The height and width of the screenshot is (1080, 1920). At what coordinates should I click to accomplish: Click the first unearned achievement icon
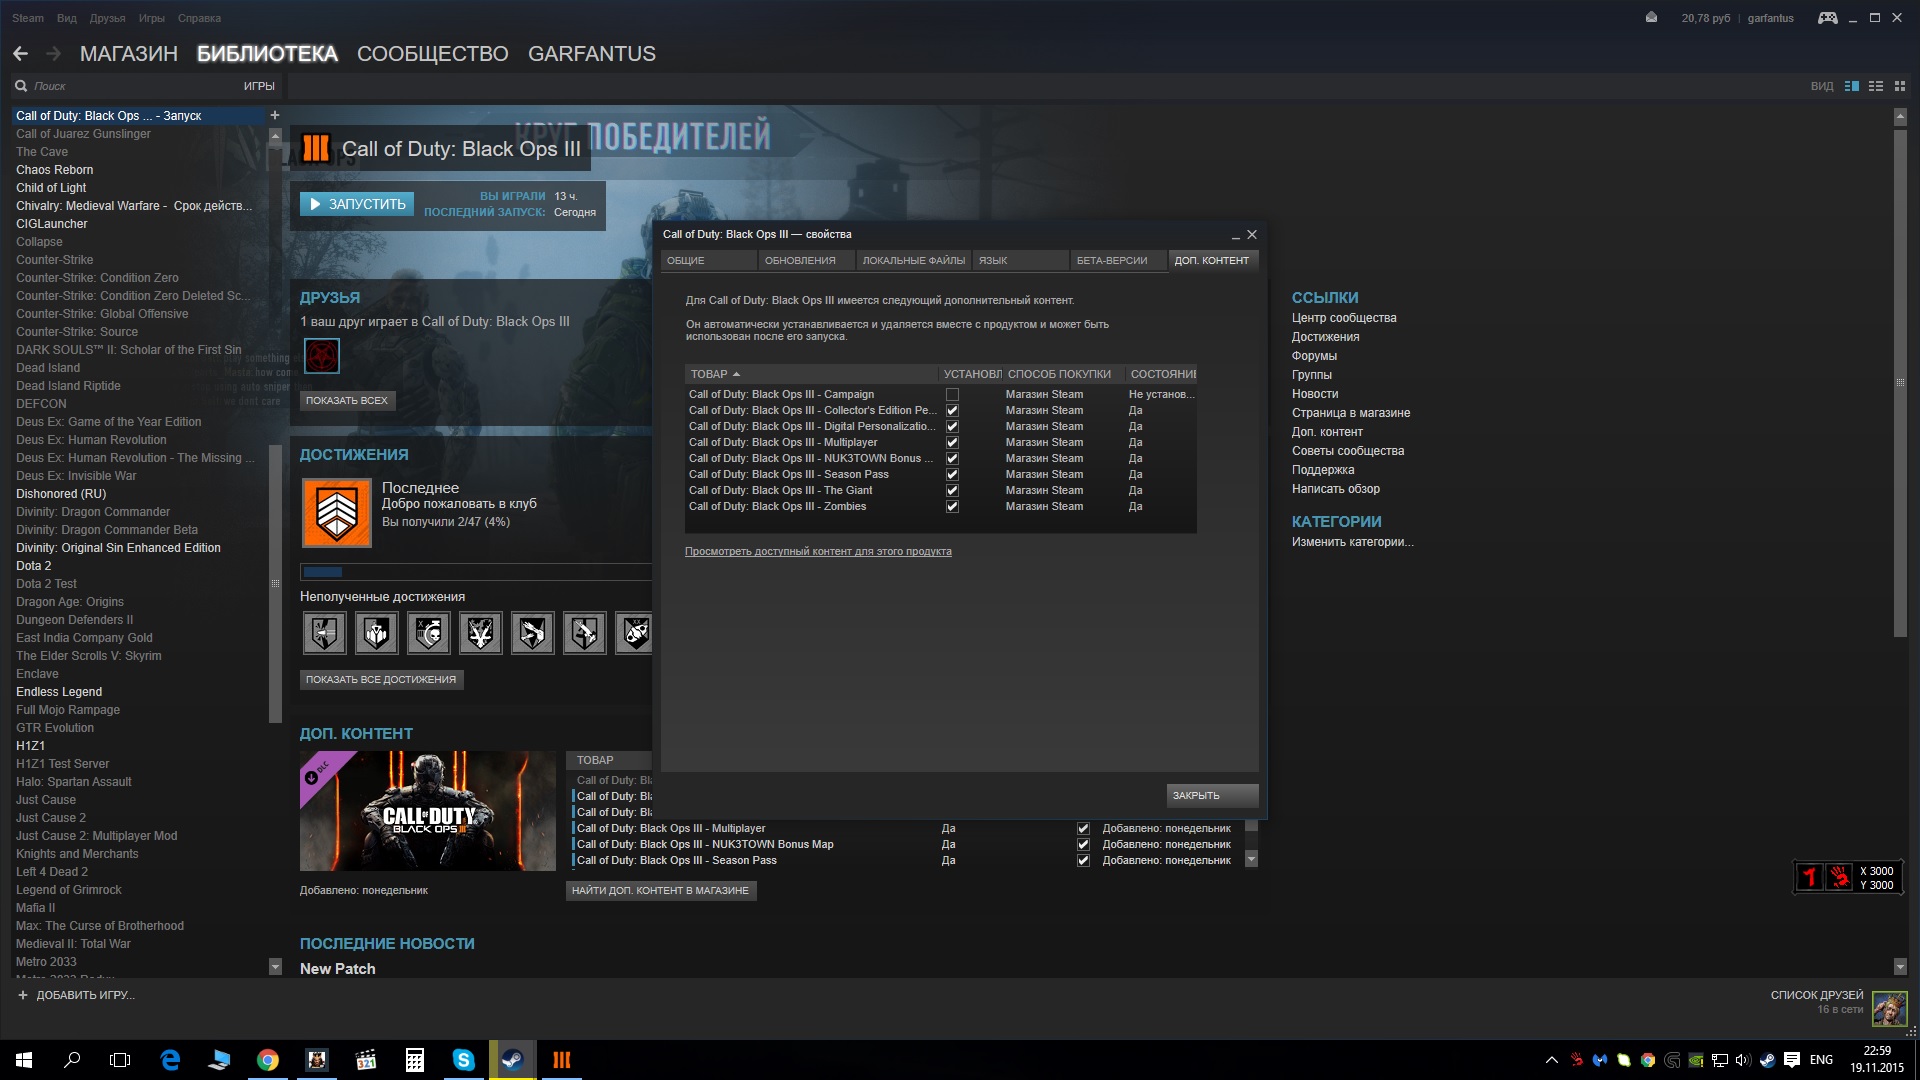[324, 633]
